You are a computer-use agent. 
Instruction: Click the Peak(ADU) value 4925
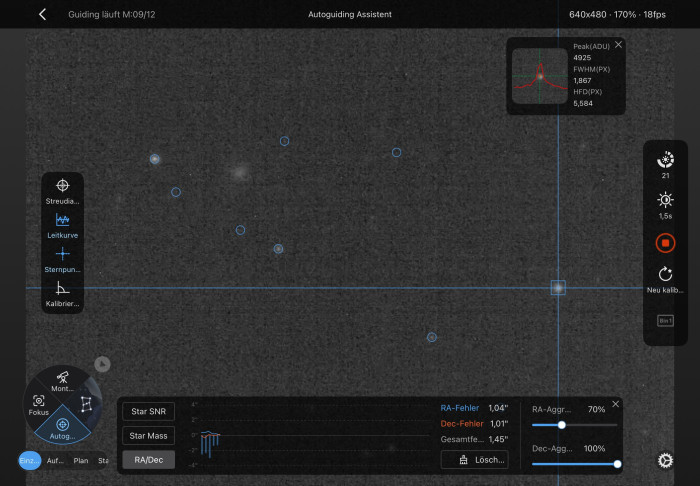tap(582, 58)
